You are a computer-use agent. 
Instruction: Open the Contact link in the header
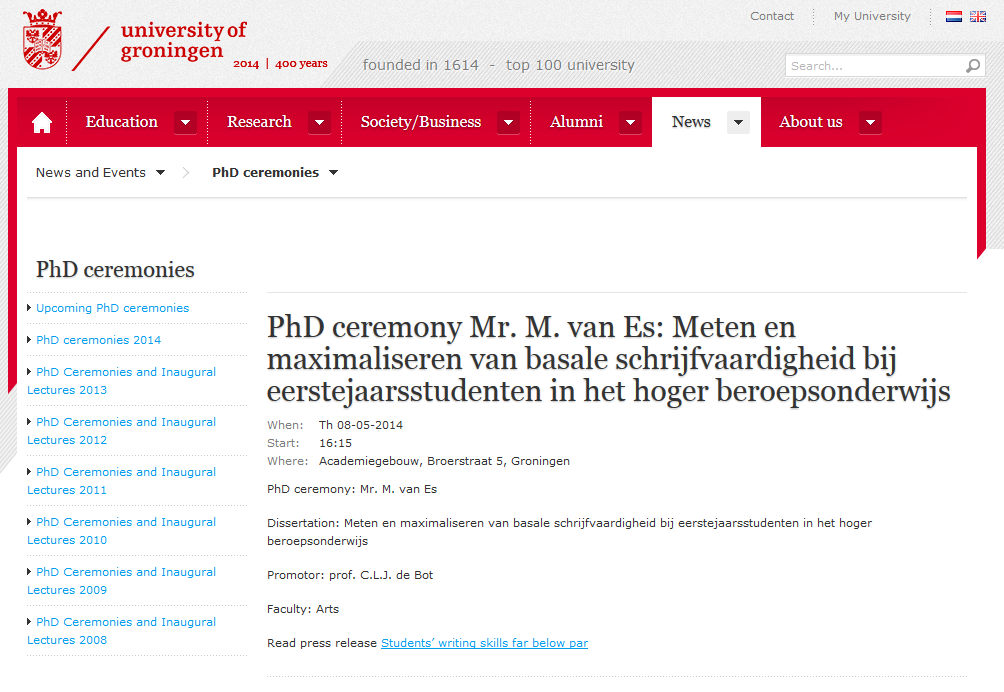click(x=772, y=16)
